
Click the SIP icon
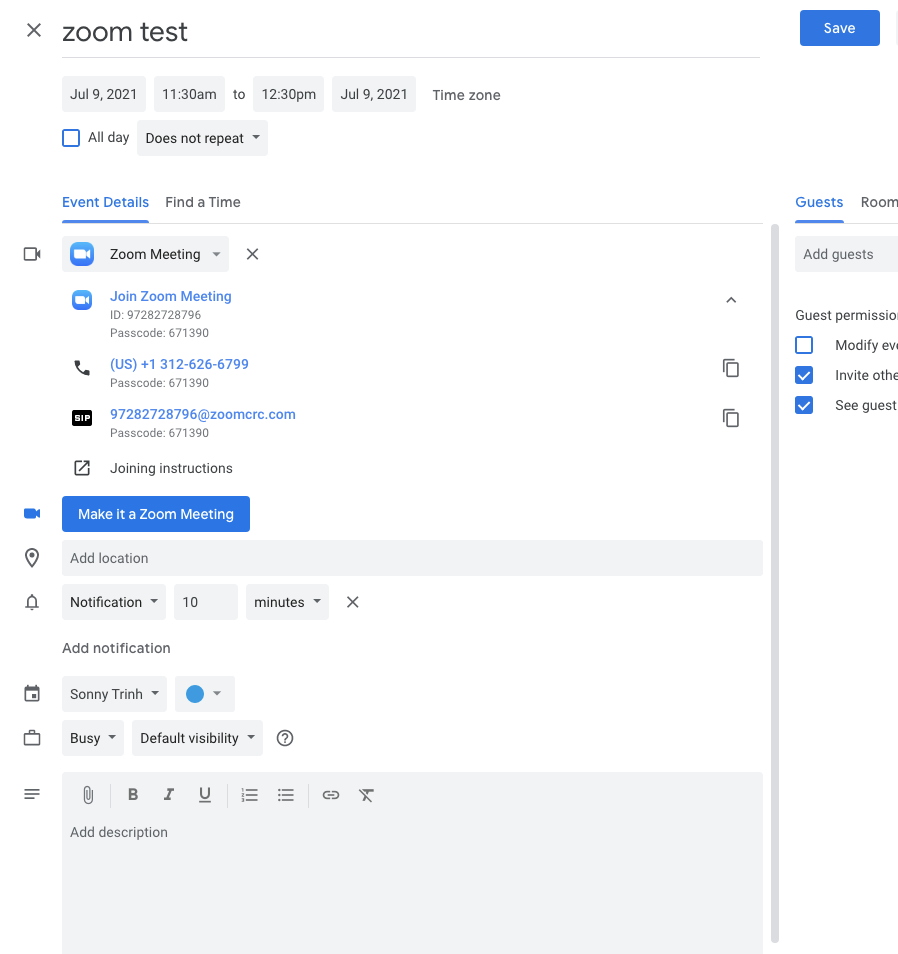click(x=82, y=418)
